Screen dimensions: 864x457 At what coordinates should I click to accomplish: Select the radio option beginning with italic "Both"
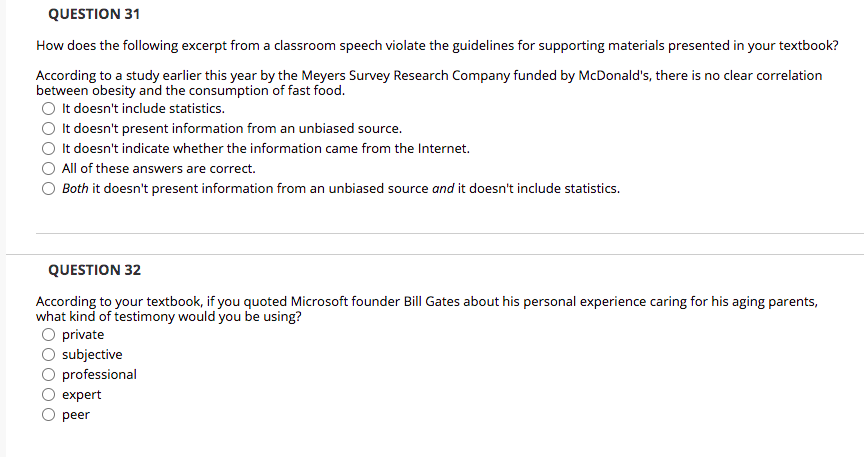(x=48, y=188)
